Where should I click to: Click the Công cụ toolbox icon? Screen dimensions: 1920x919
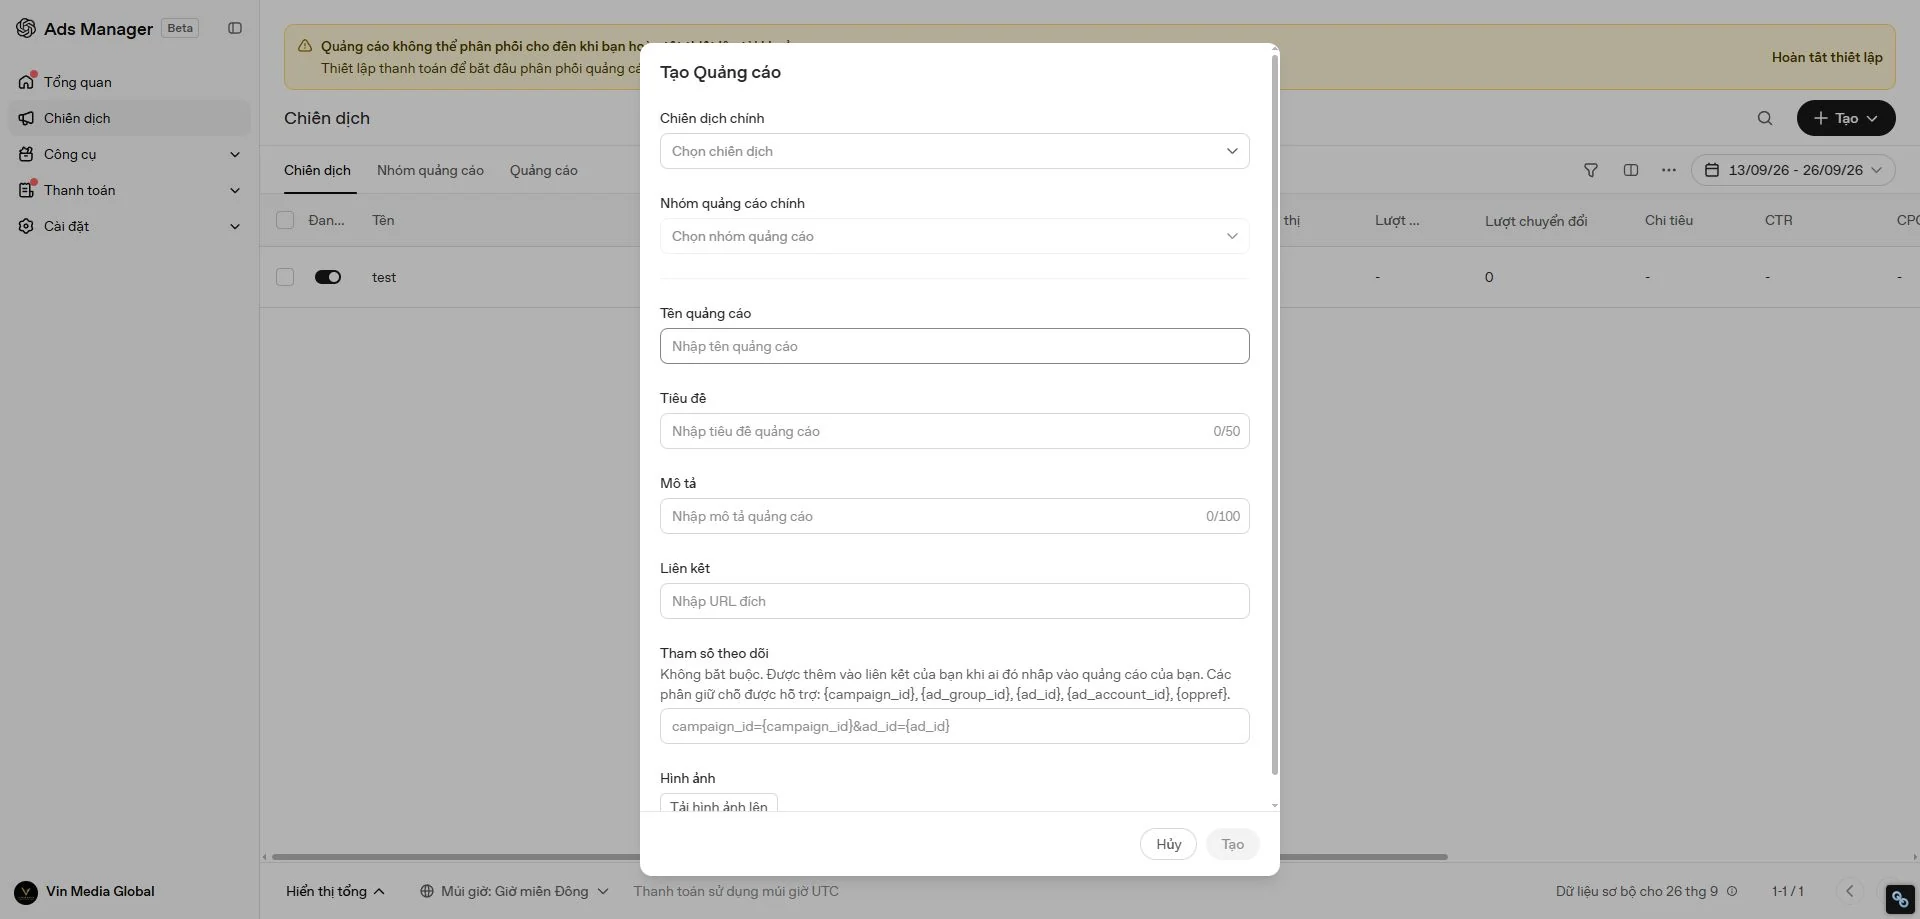(26, 154)
